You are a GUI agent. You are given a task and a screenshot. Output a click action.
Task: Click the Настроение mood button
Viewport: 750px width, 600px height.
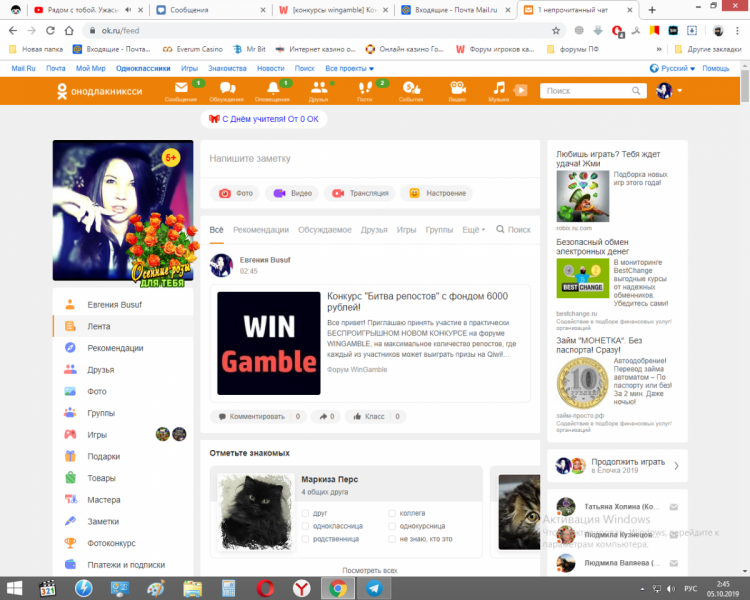(437, 193)
